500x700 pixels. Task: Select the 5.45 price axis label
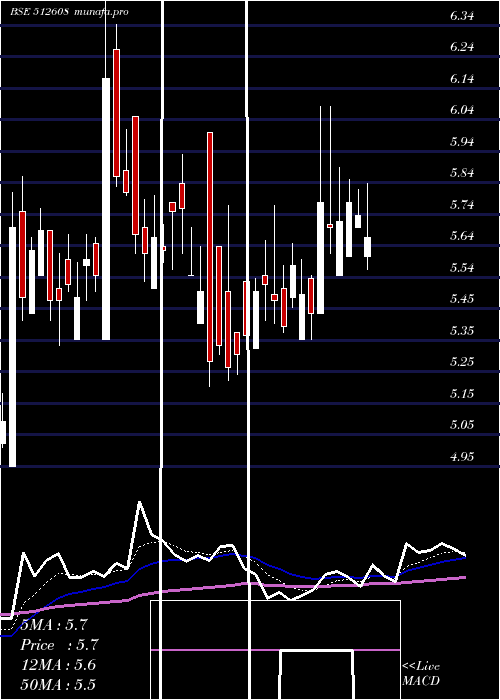pyautogui.click(x=462, y=299)
